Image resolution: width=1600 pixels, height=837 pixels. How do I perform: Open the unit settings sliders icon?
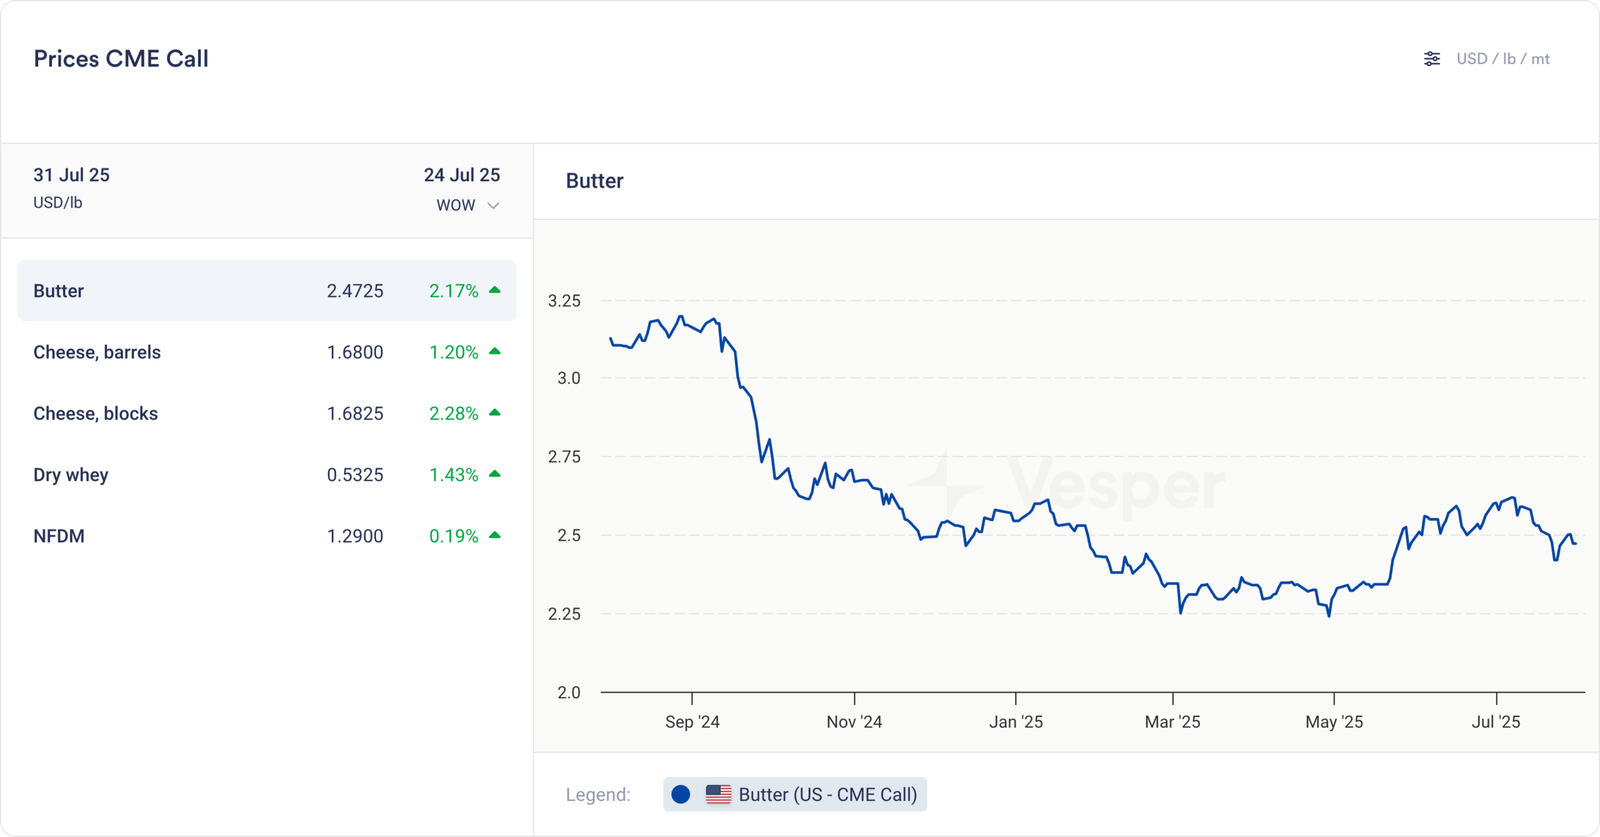[x=1432, y=59]
